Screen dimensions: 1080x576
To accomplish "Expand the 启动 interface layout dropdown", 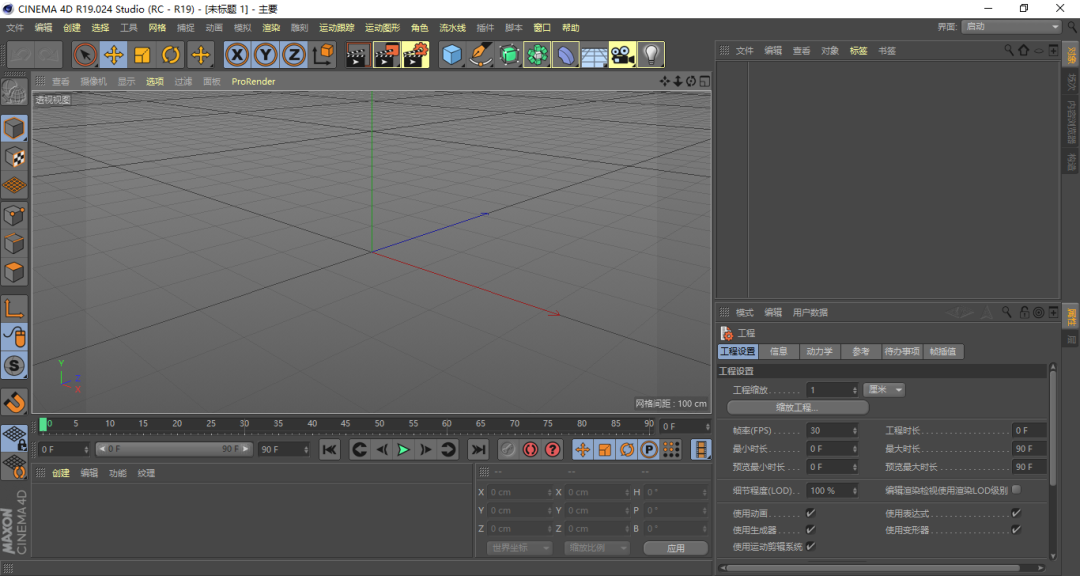I will pos(1011,27).
